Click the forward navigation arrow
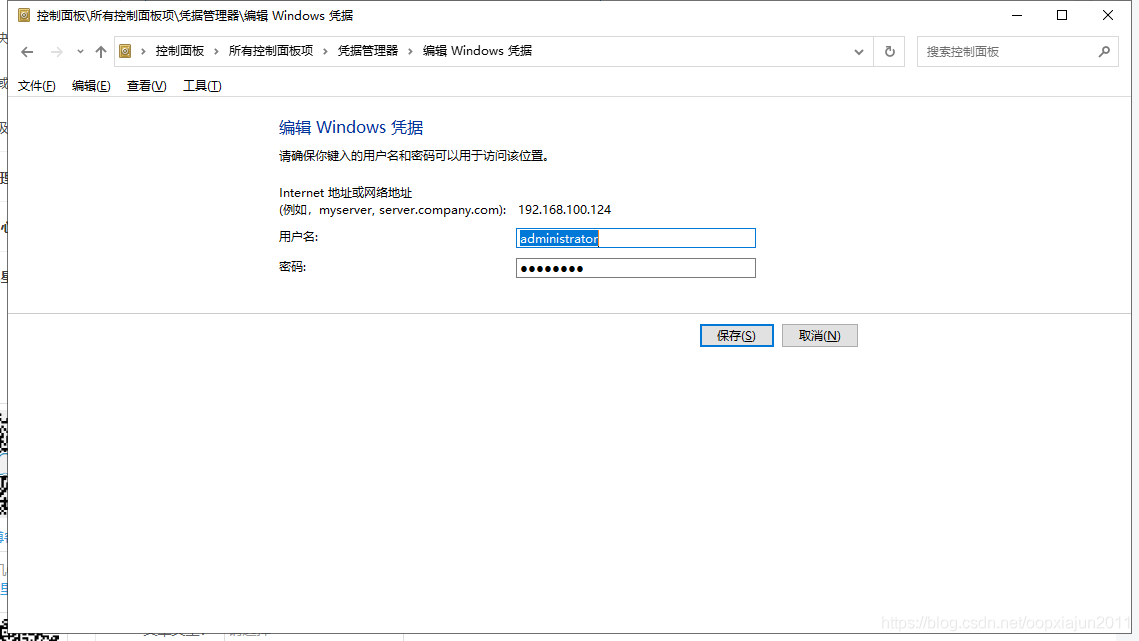1139x641 pixels. 56,52
